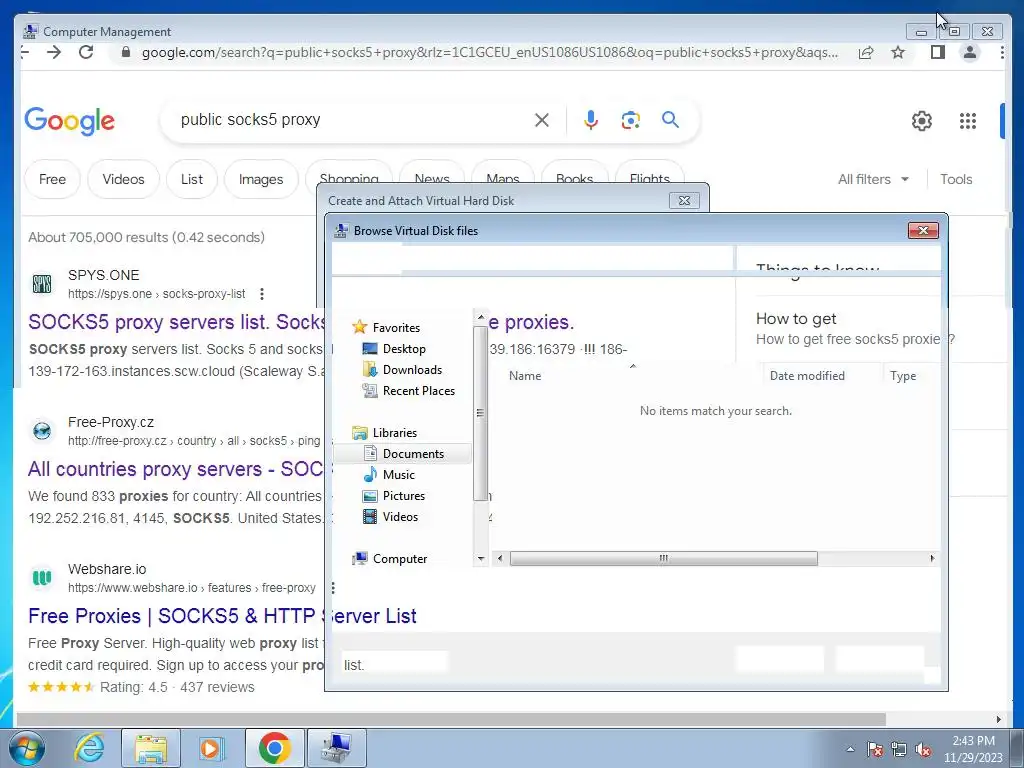Bookmark this page with the star icon

point(899,52)
